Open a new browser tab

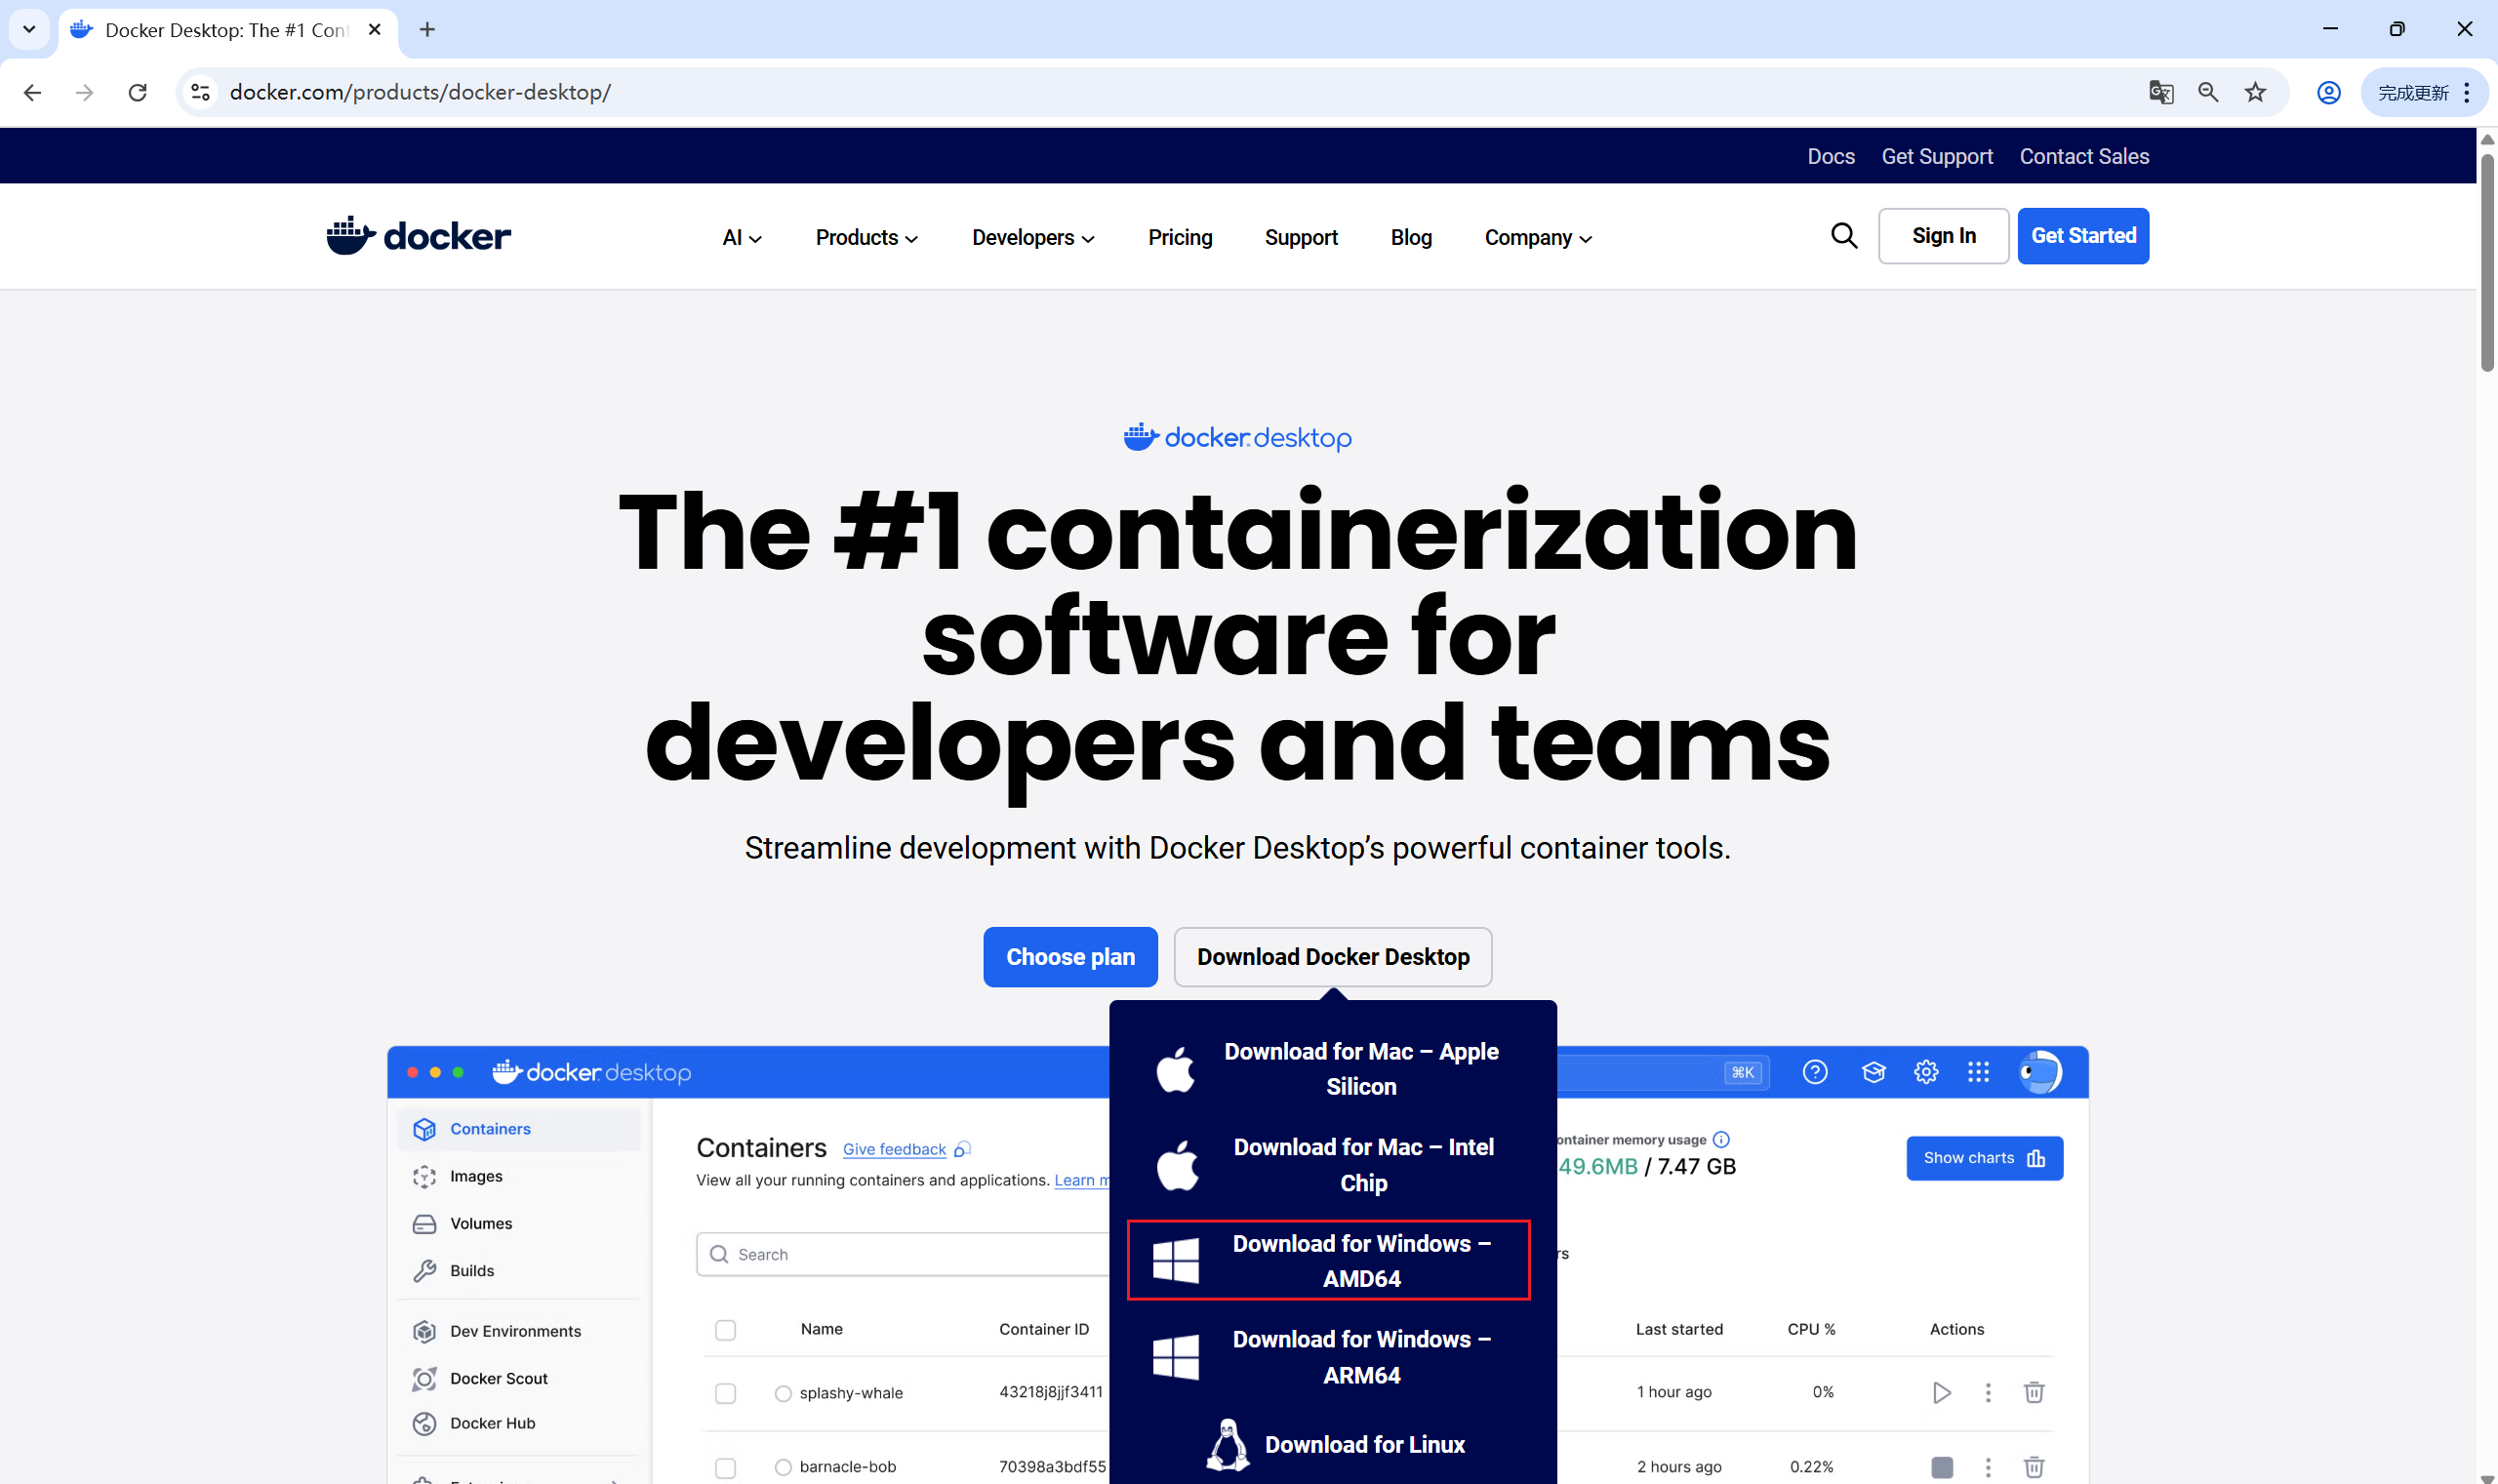click(x=427, y=29)
